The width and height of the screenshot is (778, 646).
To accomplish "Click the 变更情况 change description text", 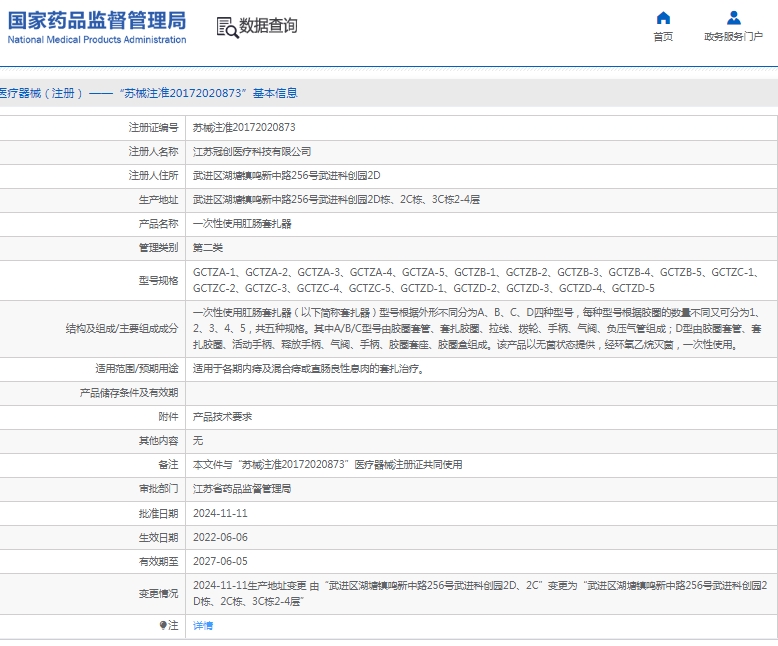I will tap(480, 593).
